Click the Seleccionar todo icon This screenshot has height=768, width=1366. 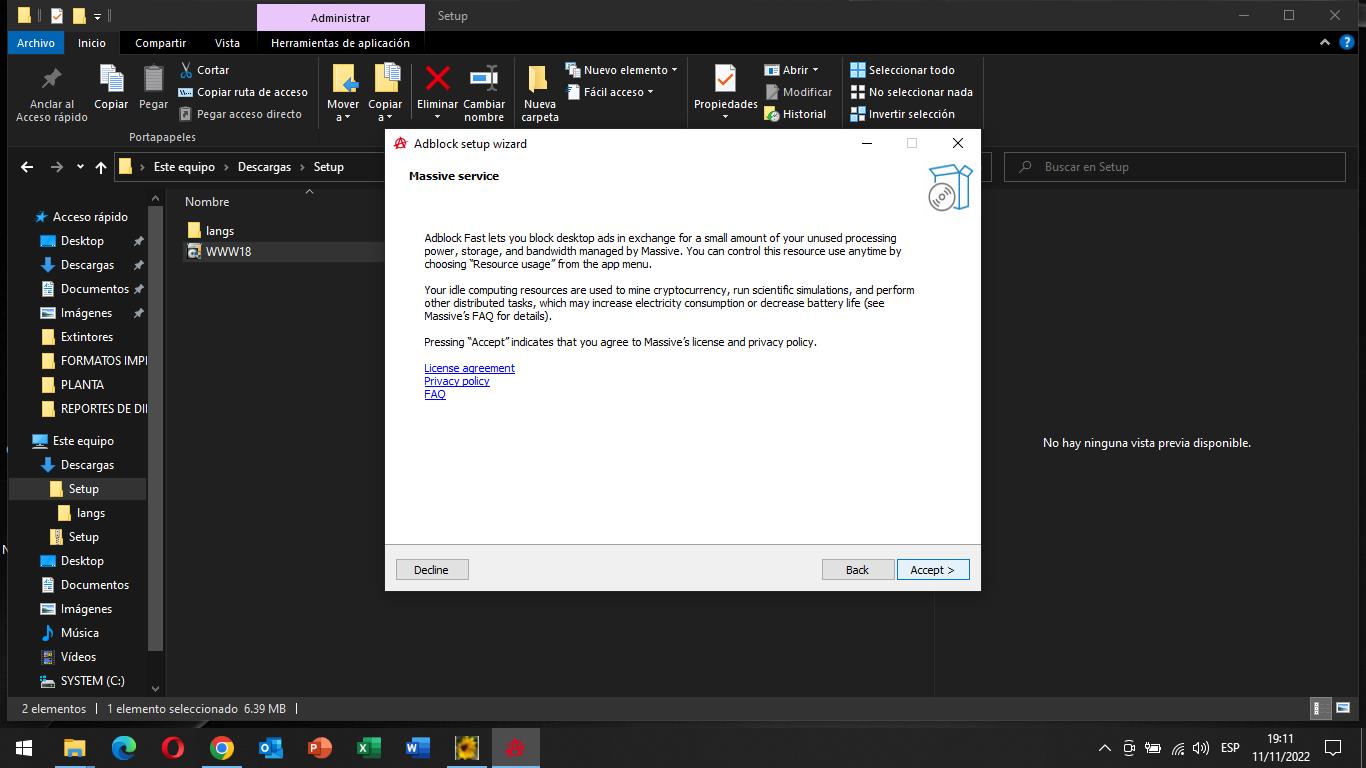(x=857, y=70)
